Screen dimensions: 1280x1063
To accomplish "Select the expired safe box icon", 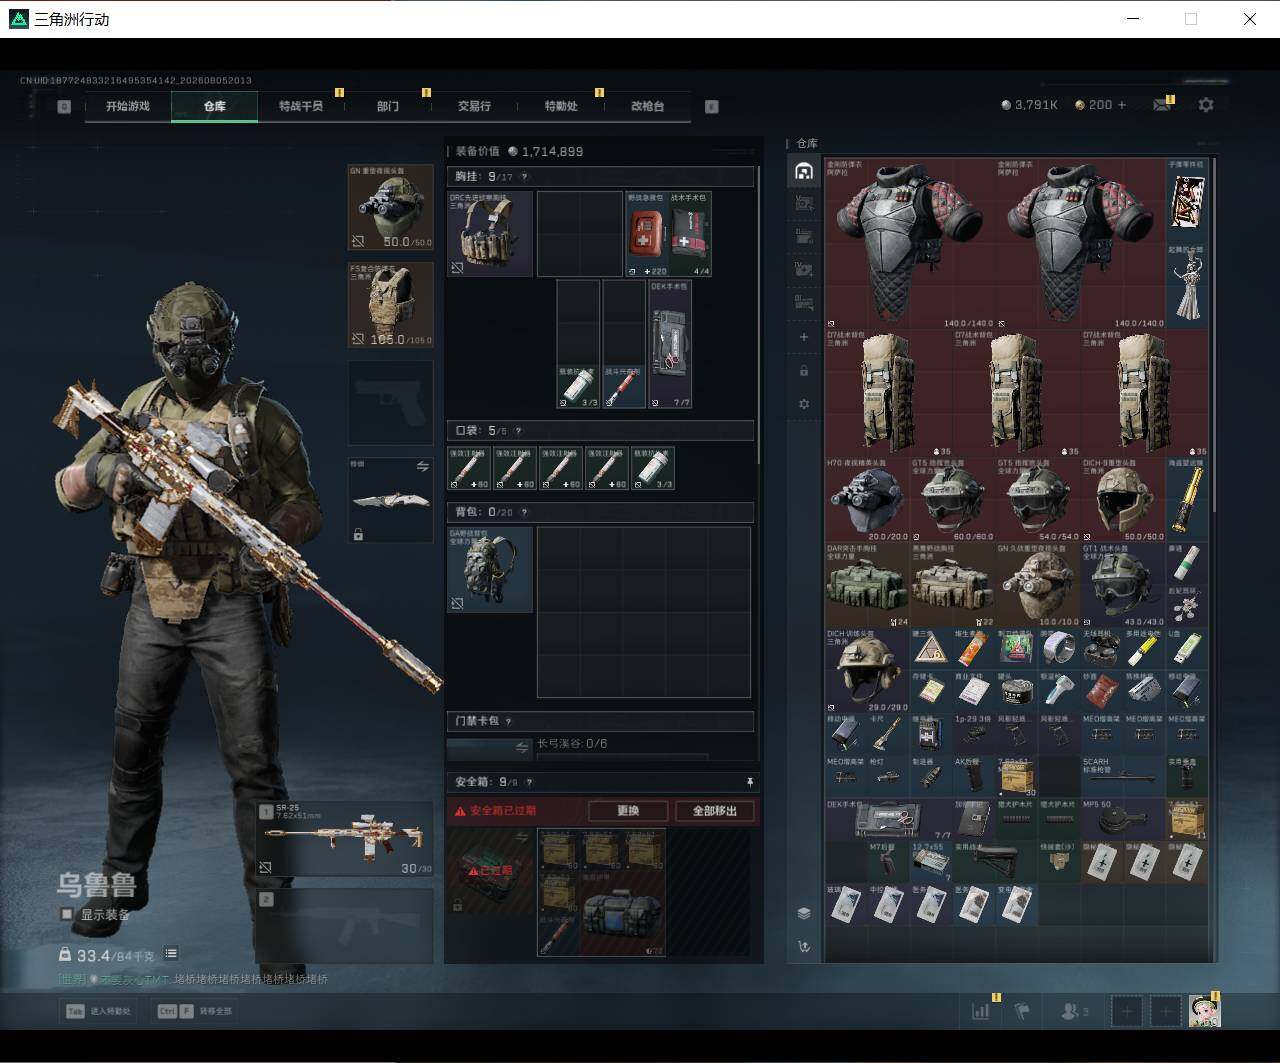I will [x=490, y=871].
